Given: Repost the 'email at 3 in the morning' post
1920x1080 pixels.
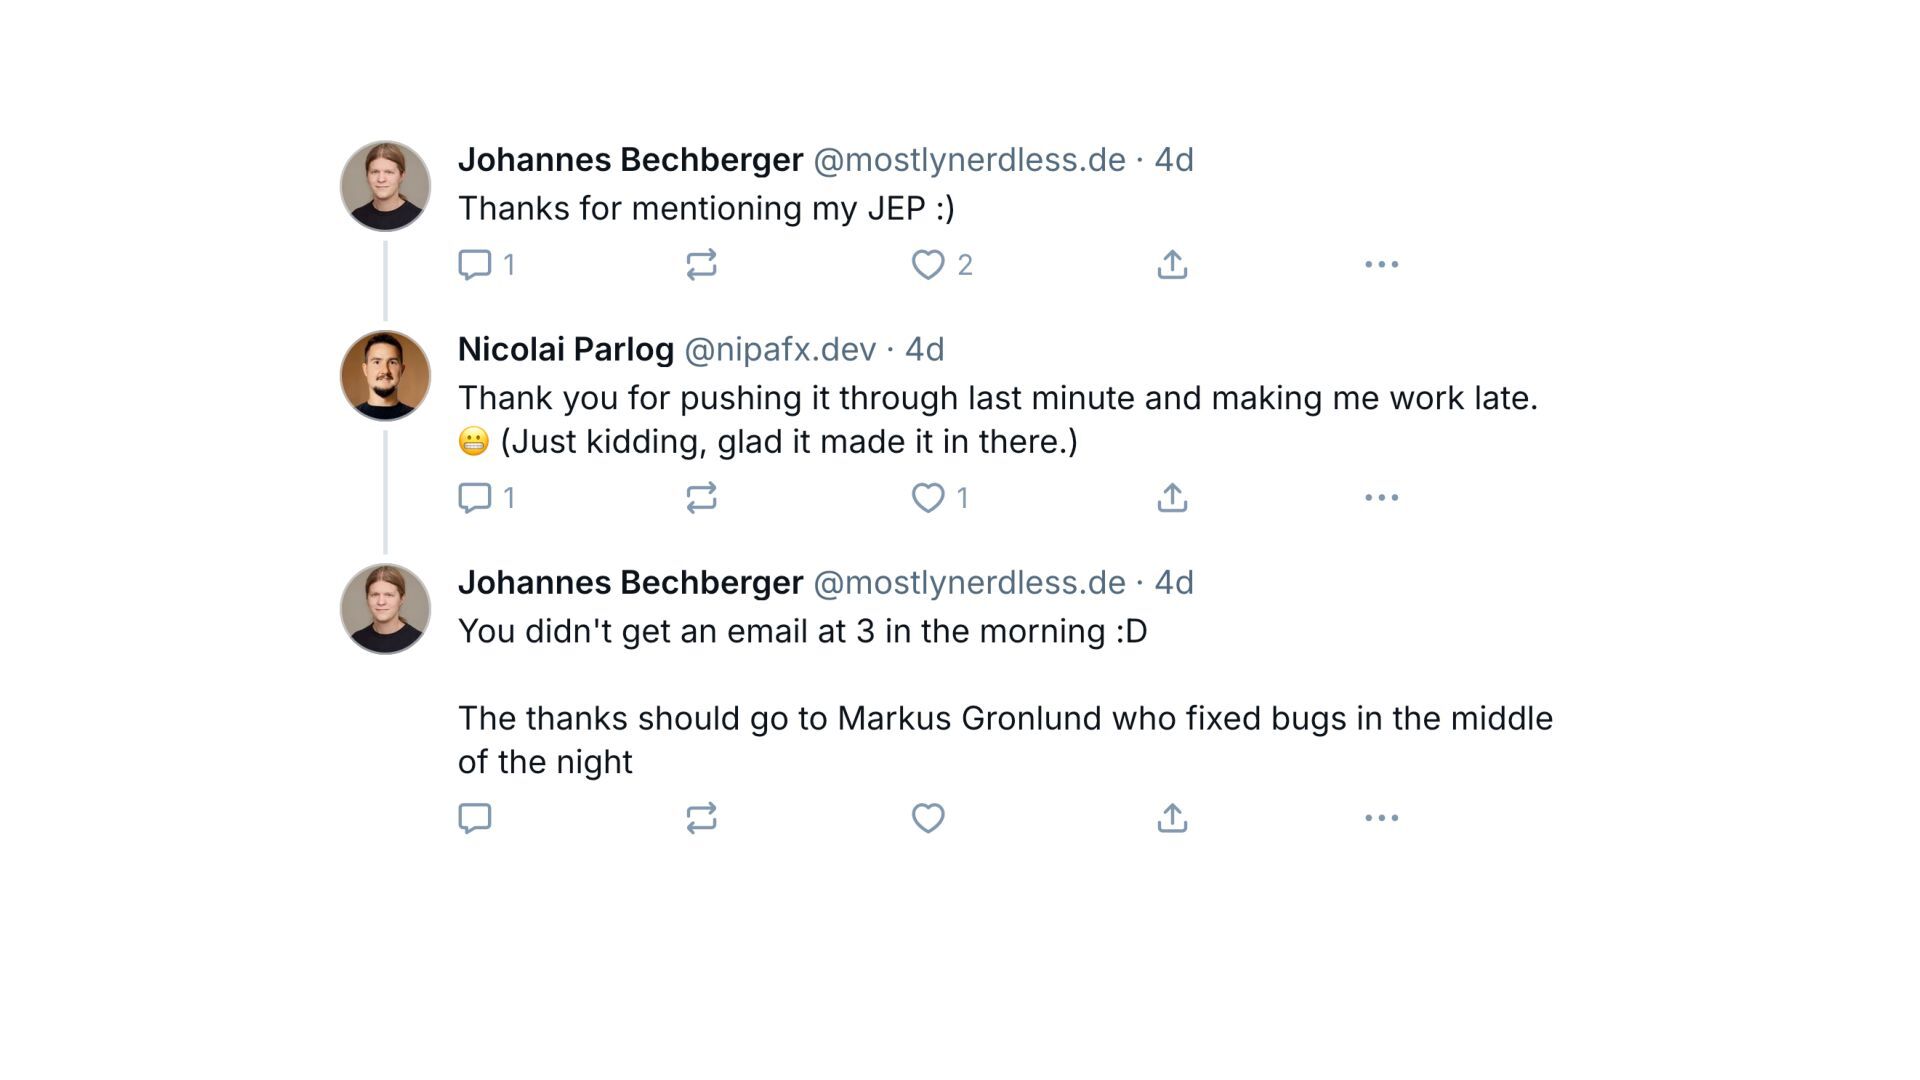Looking at the screenshot, I should pyautogui.click(x=701, y=818).
